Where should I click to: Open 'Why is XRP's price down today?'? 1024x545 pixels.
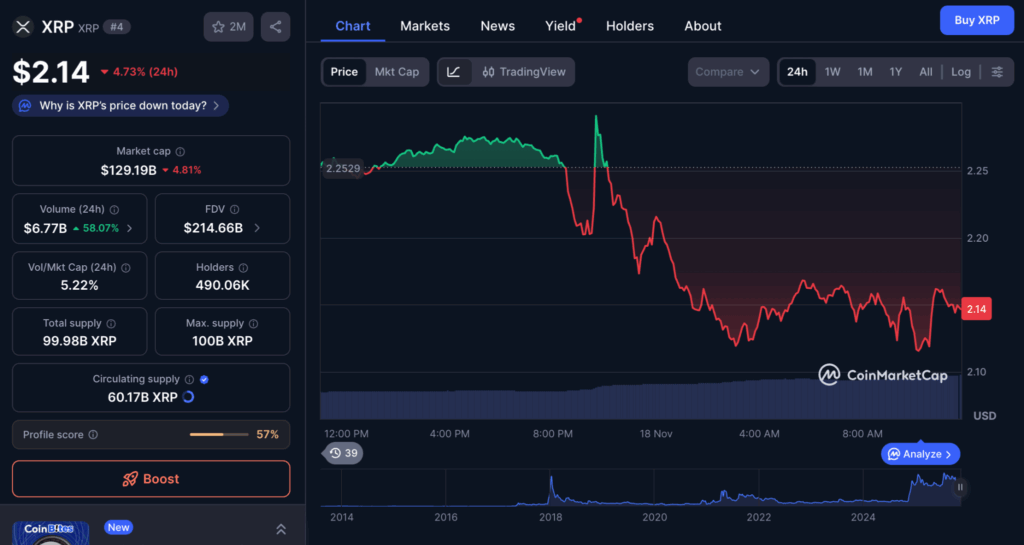[x=121, y=105]
